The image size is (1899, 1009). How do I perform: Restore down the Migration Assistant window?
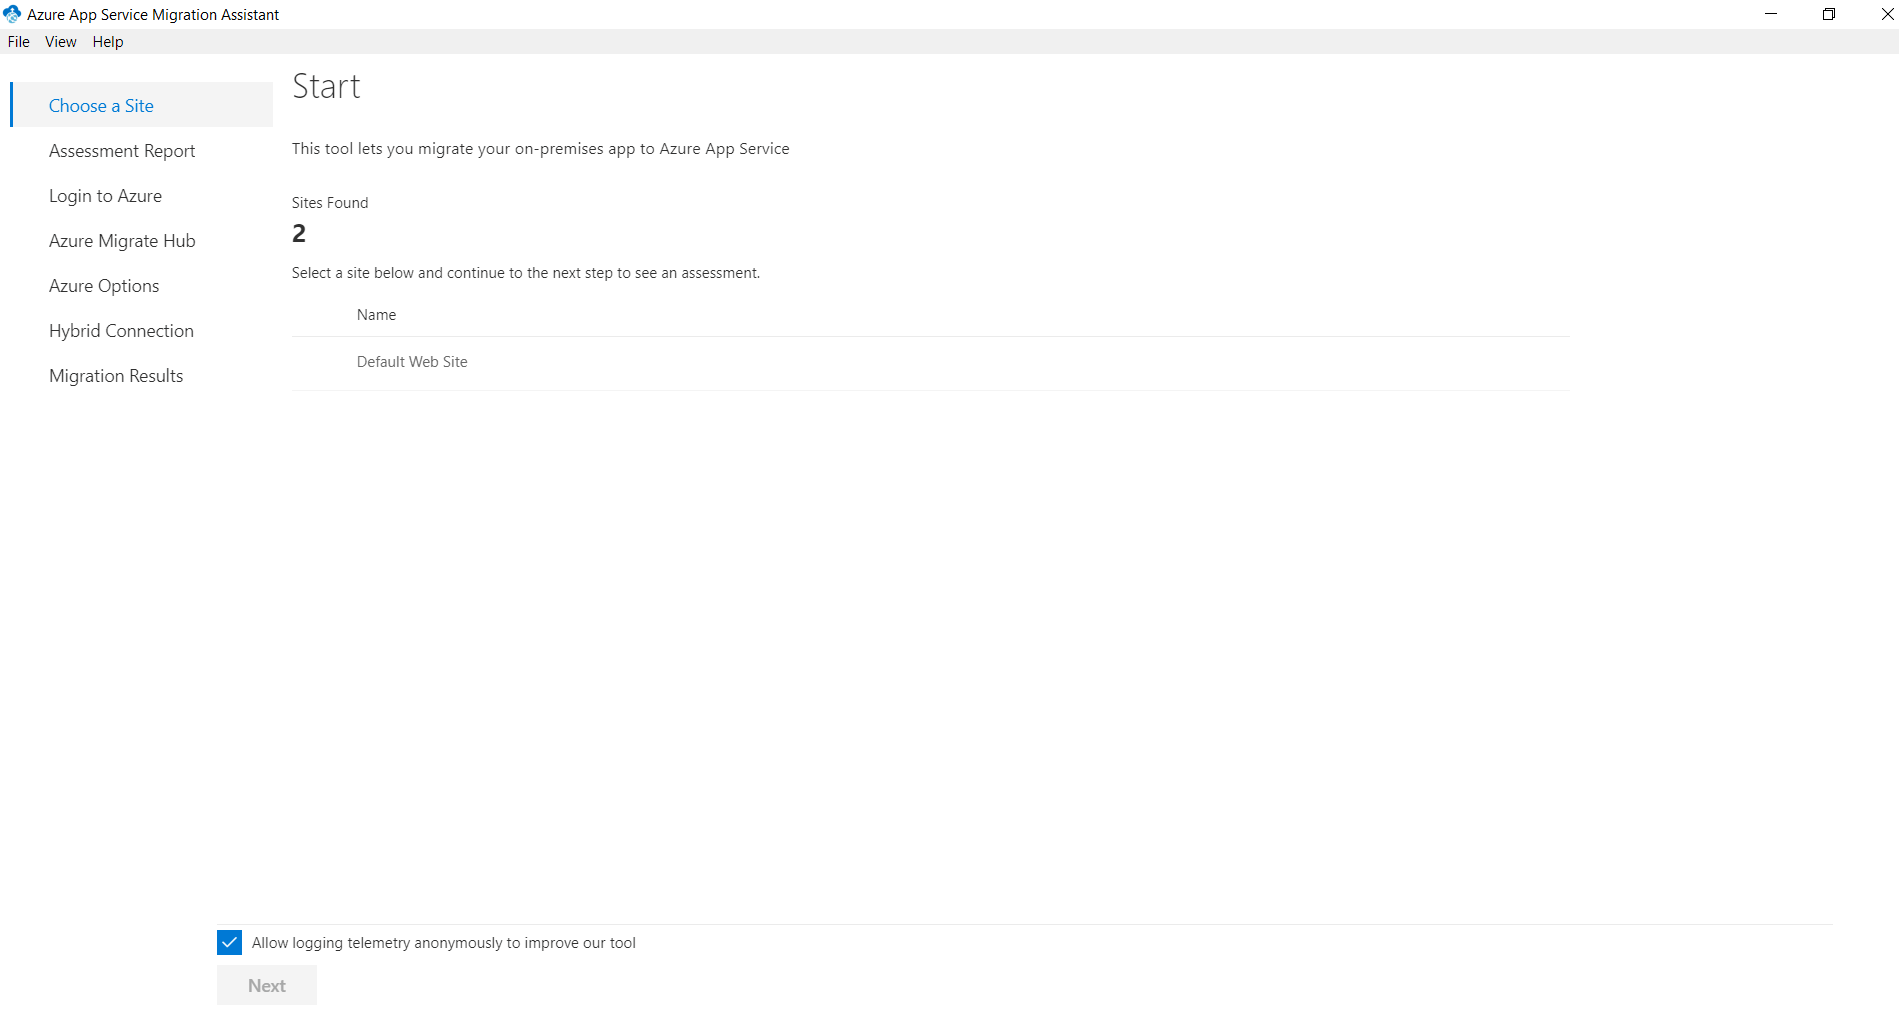[1829, 14]
